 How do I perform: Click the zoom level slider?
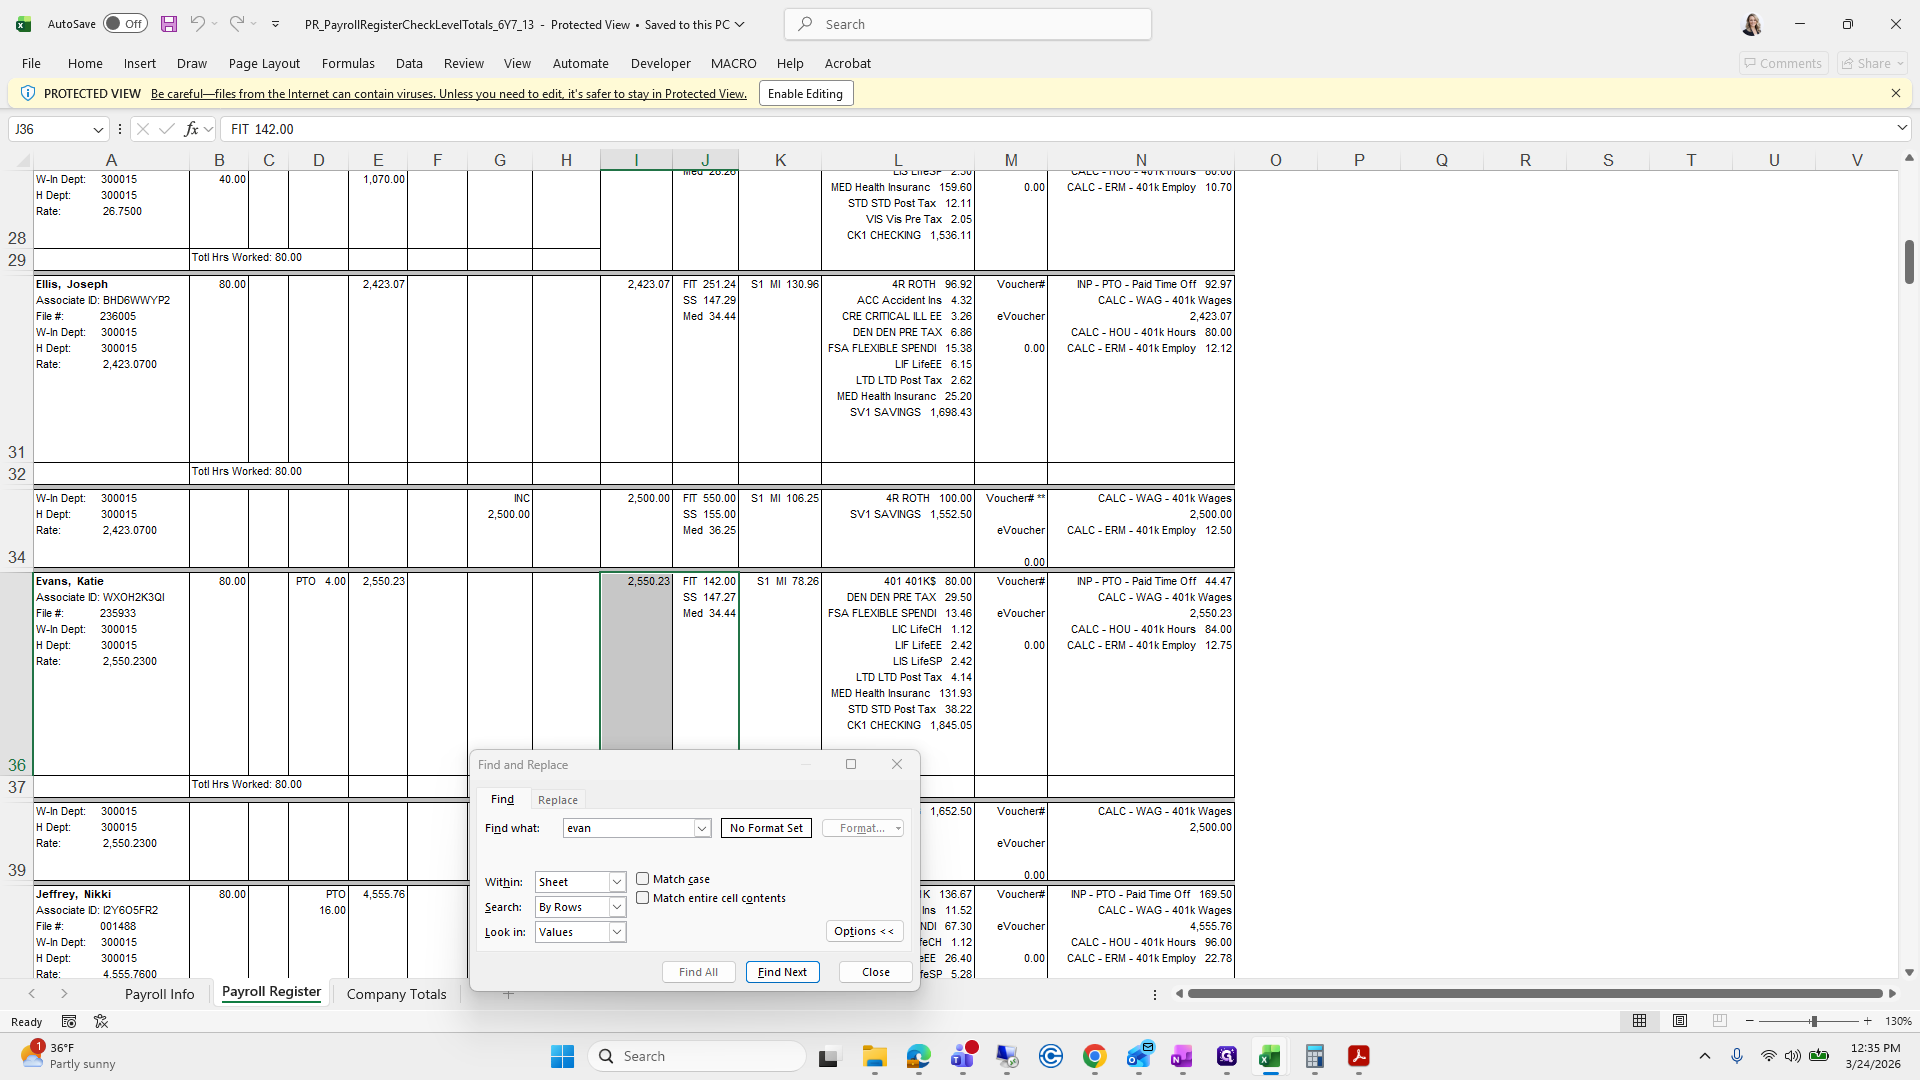[x=1813, y=1021]
